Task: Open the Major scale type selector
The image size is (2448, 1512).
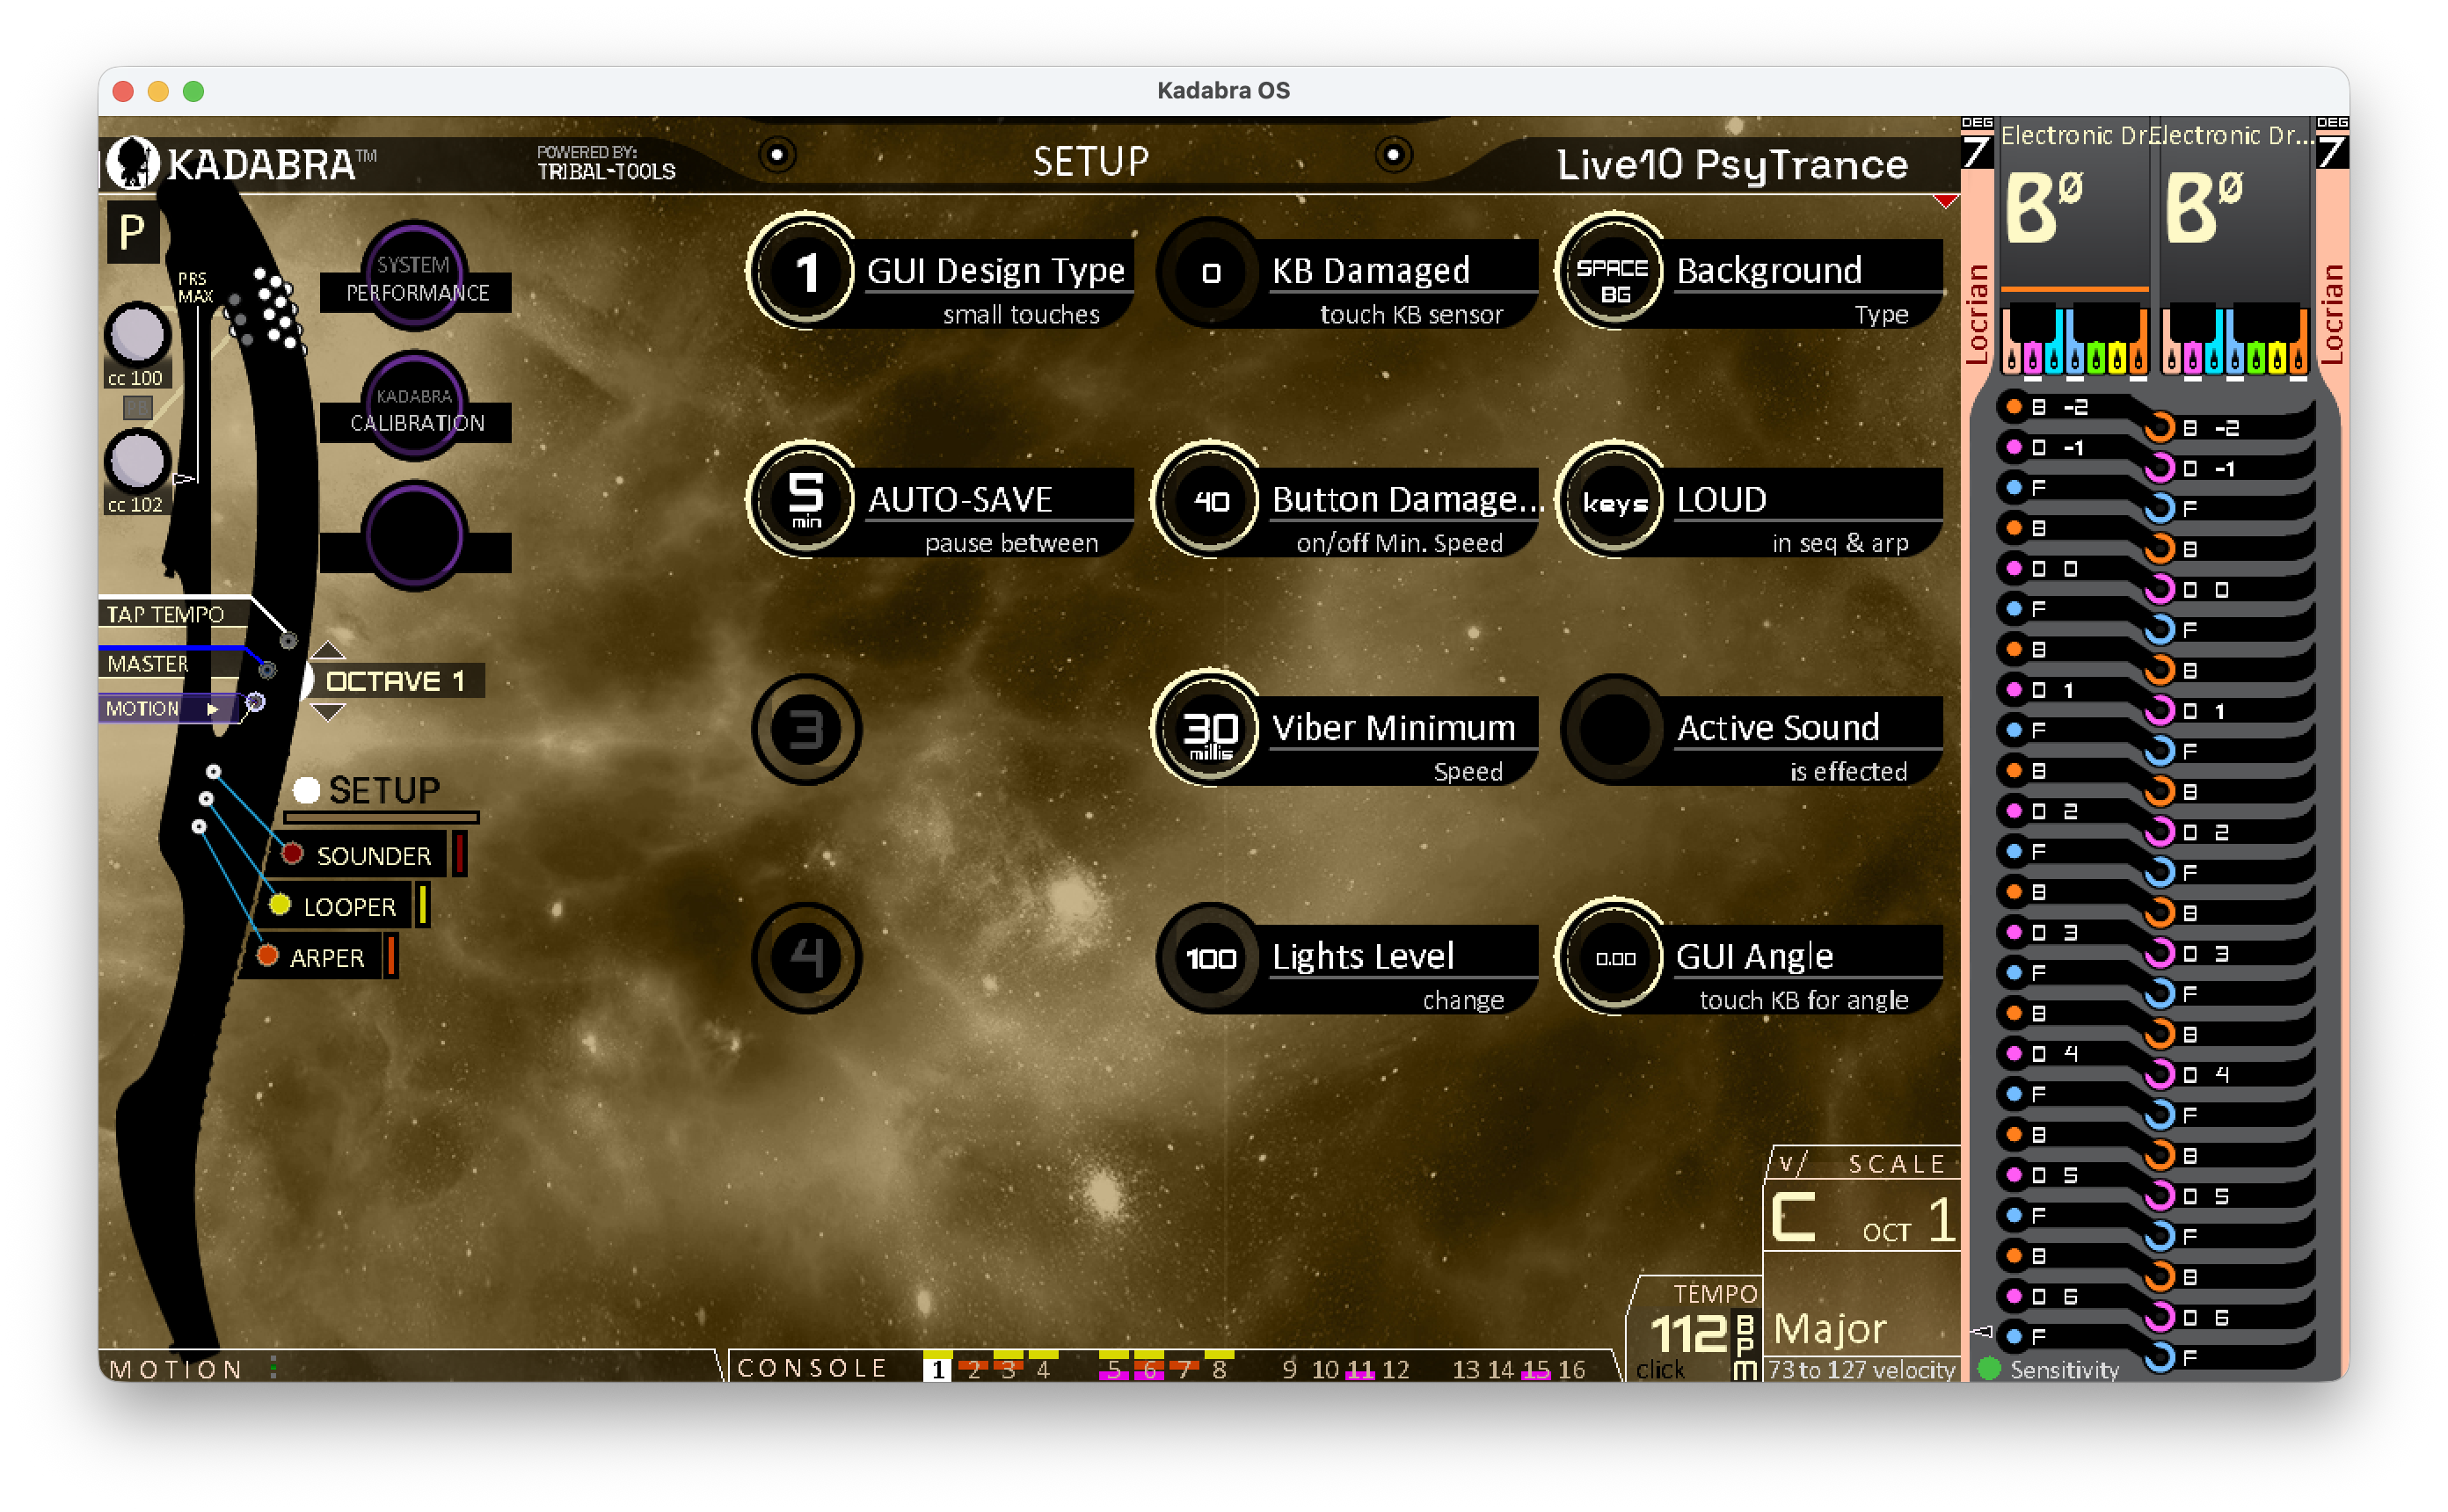Action: [x=1830, y=1329]
